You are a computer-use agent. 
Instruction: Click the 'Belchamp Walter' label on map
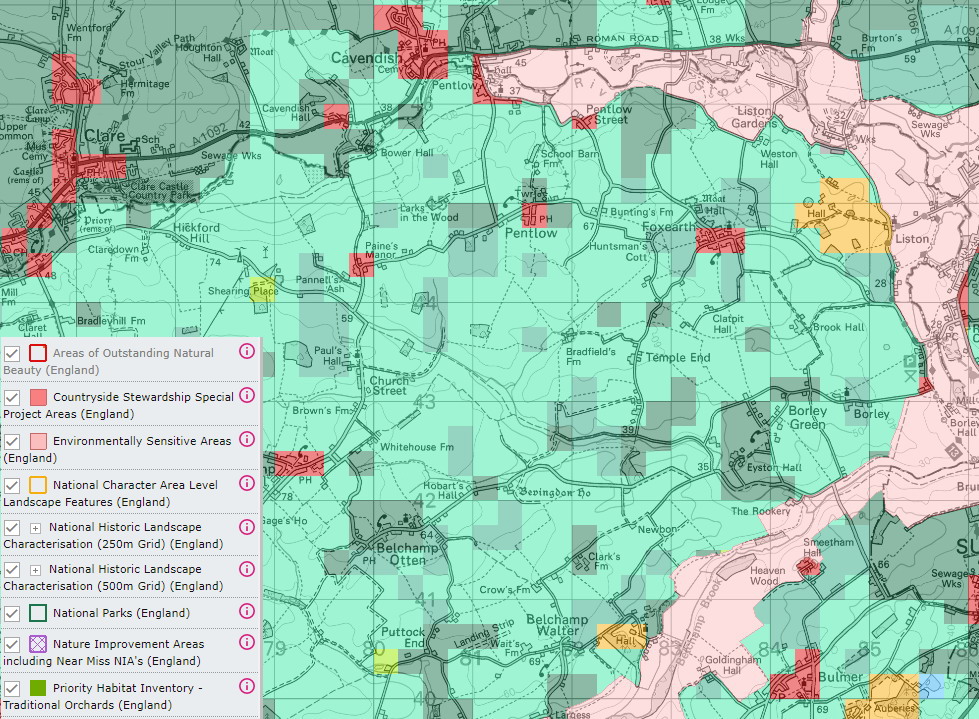557,625
